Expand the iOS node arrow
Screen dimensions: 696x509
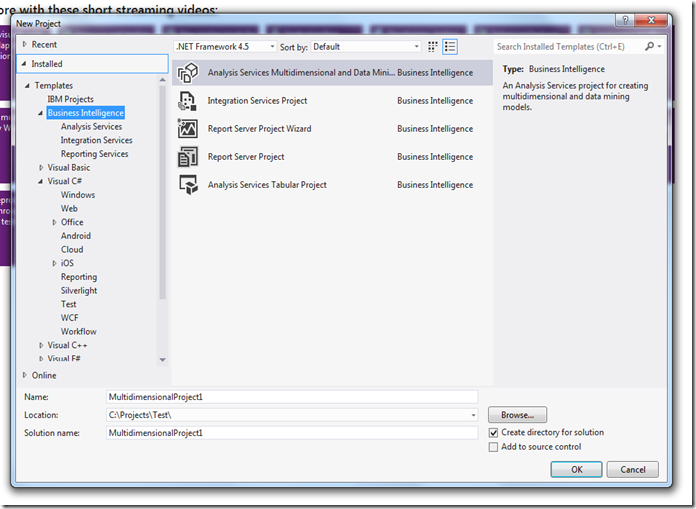[x=54, y=263]
